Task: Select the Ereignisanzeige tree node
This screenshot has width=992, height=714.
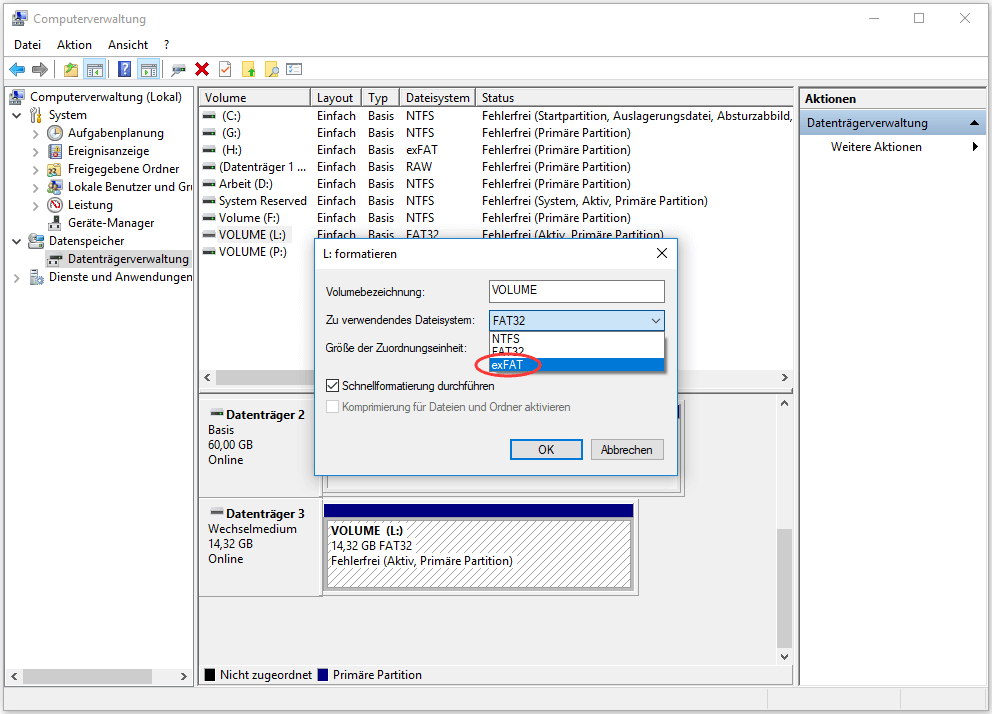Action: tap(108, 151)
